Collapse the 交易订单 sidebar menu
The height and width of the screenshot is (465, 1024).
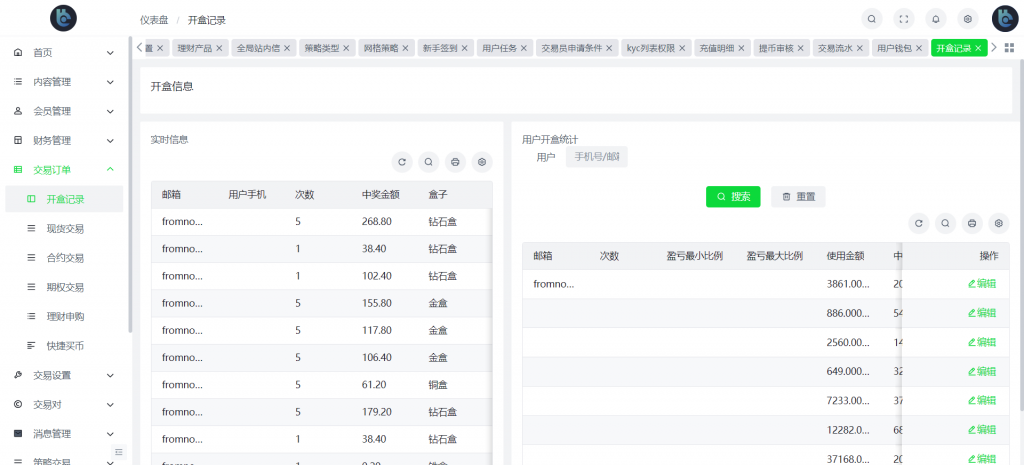point(110,170)
